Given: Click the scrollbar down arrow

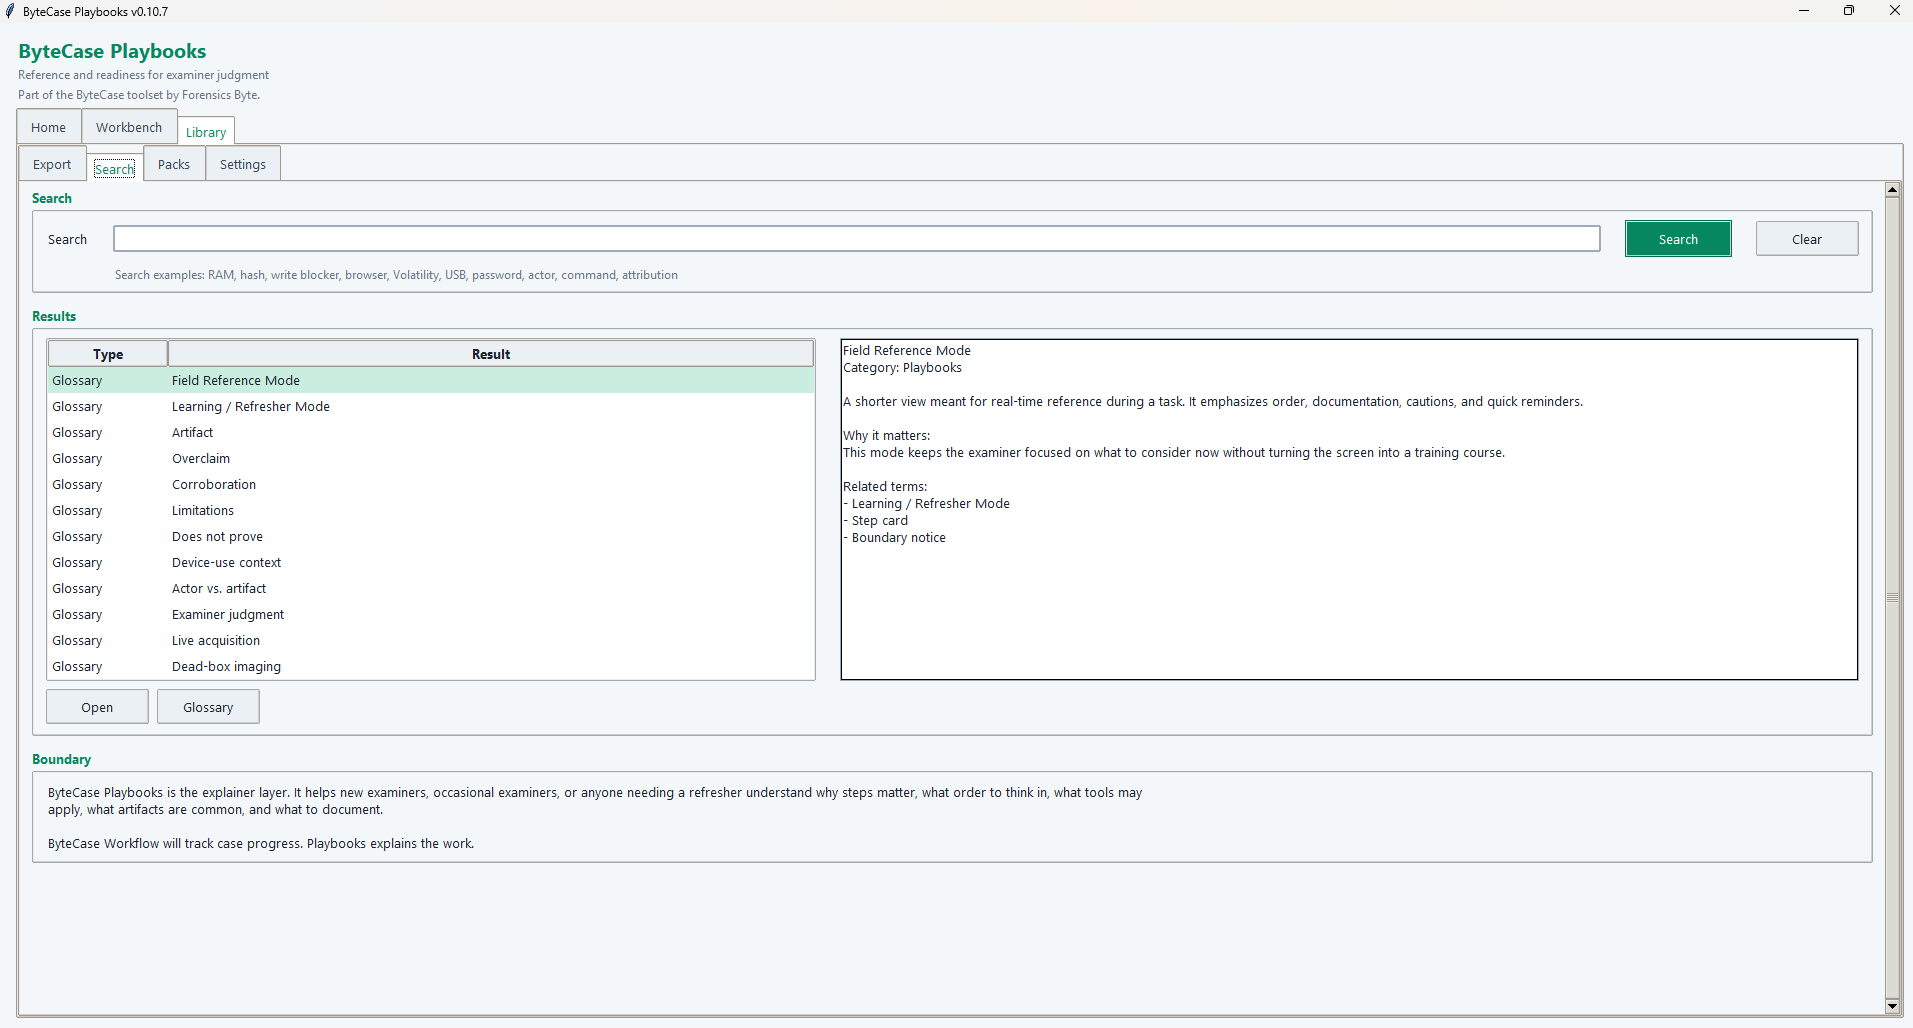Looking at the screenshot, I should (1892, 1006).
